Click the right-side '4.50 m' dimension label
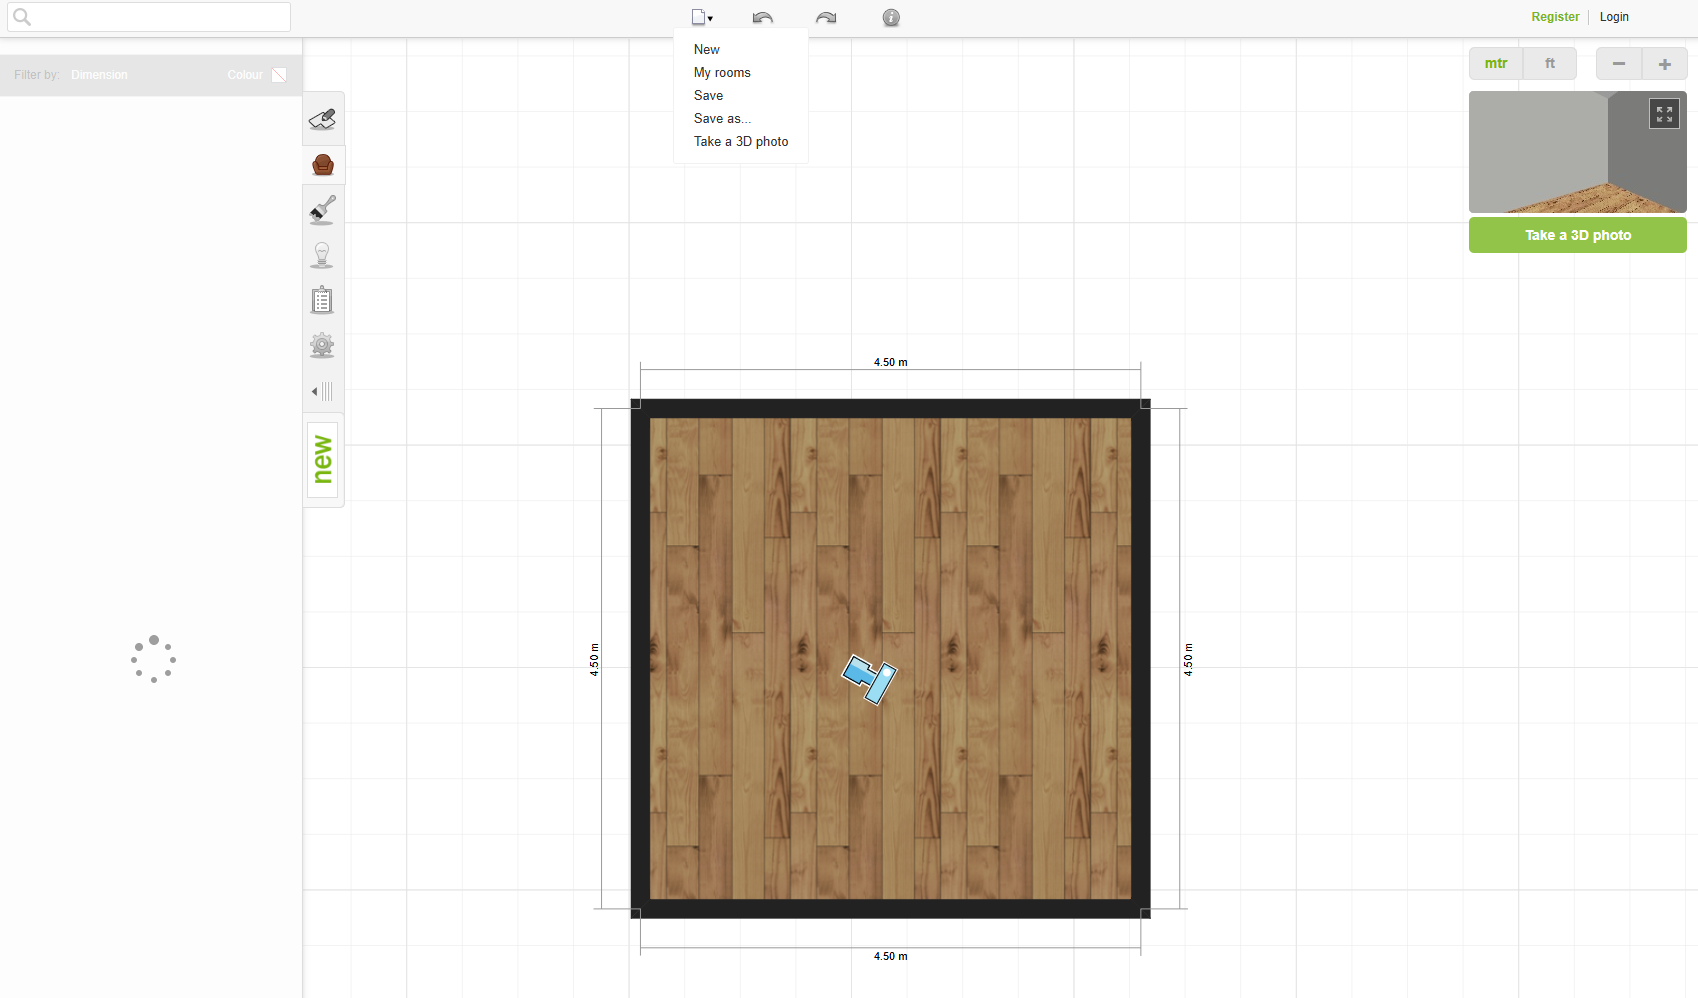The width and height of the screenshot is (1698, 998). [x=1188, y=660]
